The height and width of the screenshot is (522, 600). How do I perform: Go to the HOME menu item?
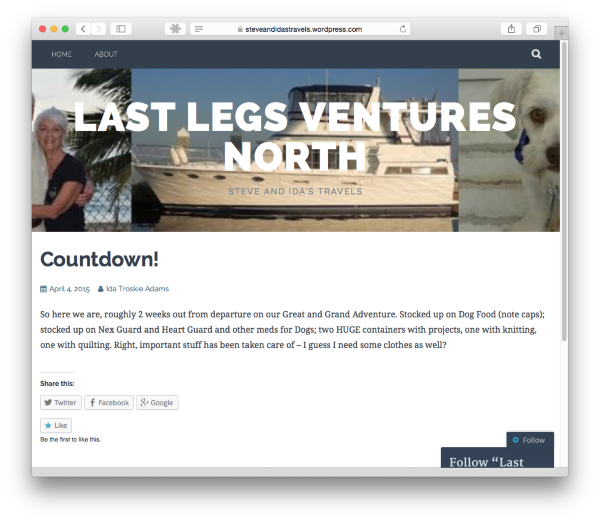[62, 54]
